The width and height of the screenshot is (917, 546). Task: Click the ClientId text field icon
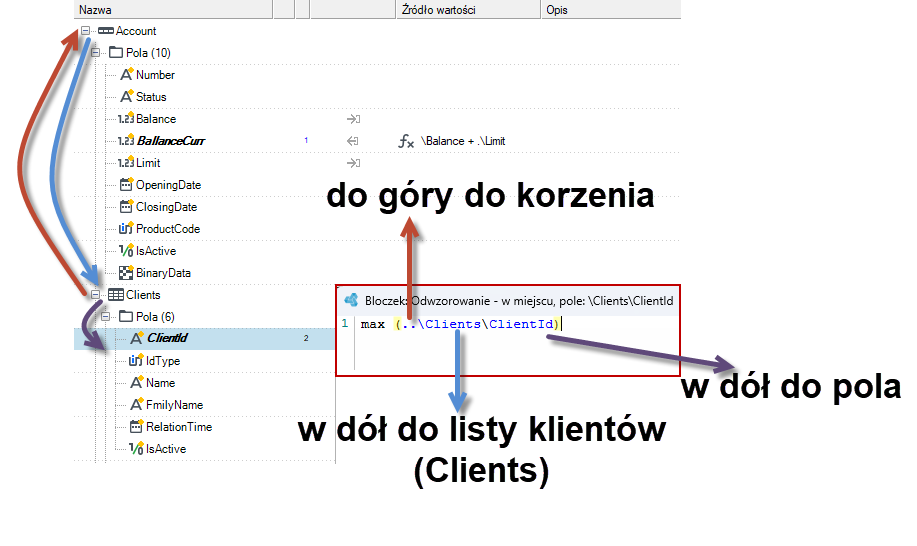[136, 338]
